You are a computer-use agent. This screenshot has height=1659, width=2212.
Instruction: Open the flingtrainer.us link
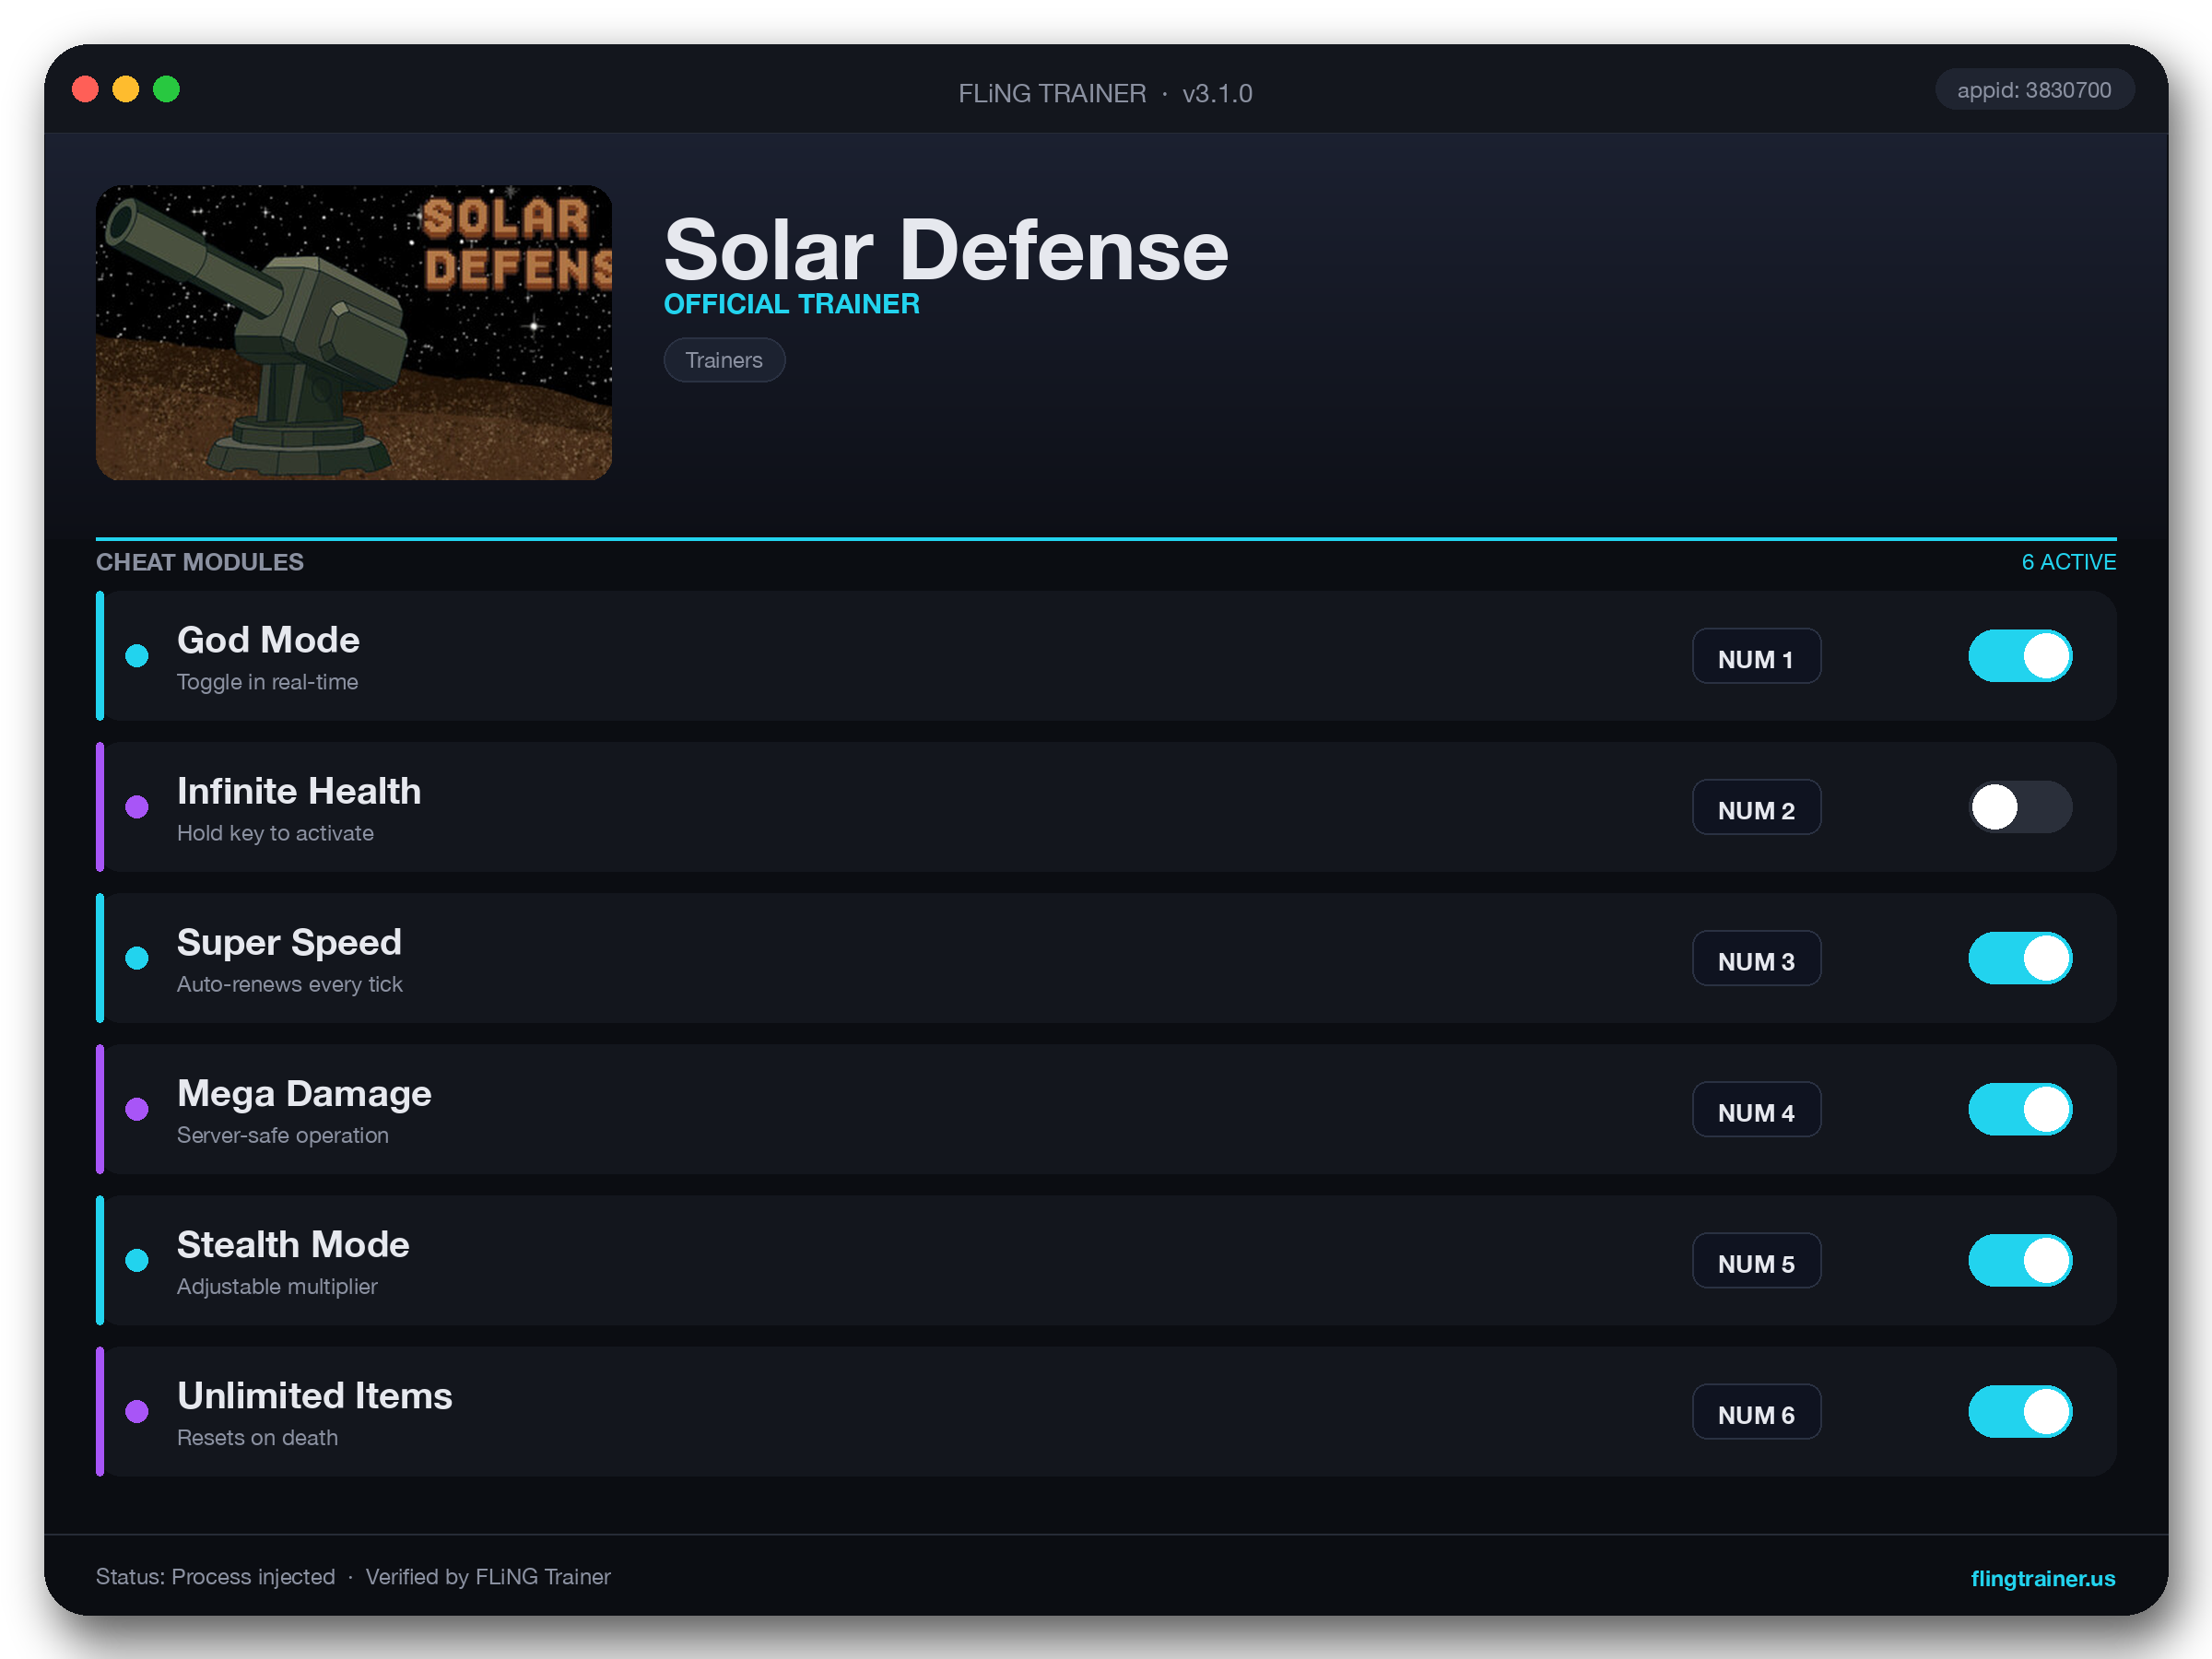[2042, 1578]
